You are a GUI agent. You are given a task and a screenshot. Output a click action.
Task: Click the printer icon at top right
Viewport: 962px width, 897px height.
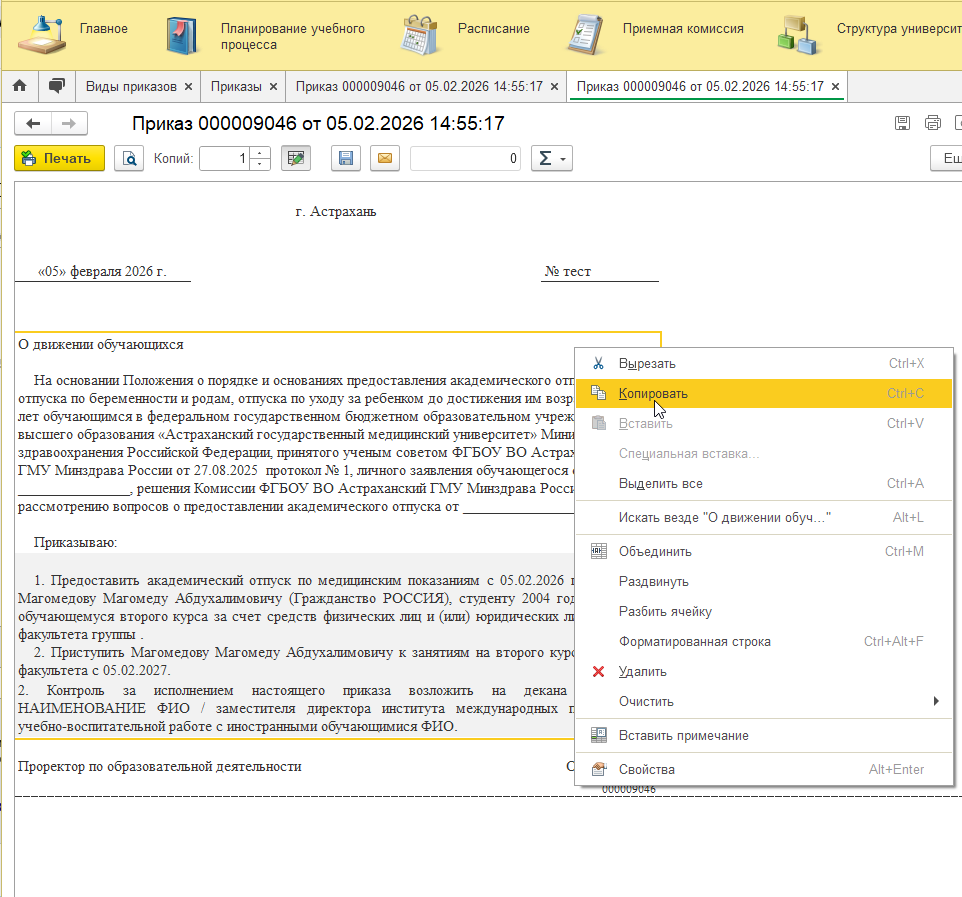coord(932,123)
